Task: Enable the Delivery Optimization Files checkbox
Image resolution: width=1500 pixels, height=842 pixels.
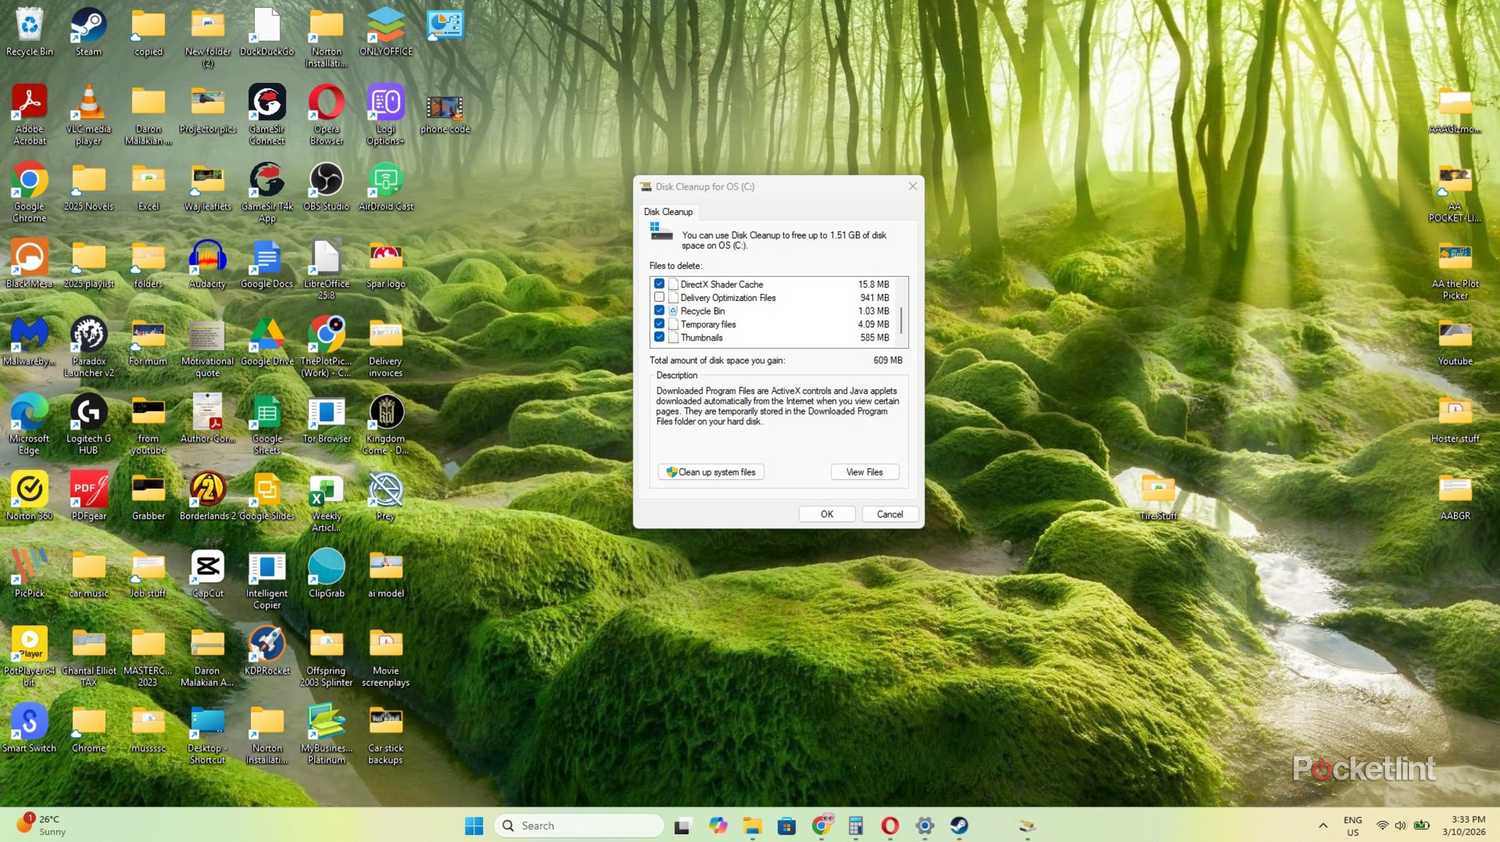Action: (x=660, y=297)
